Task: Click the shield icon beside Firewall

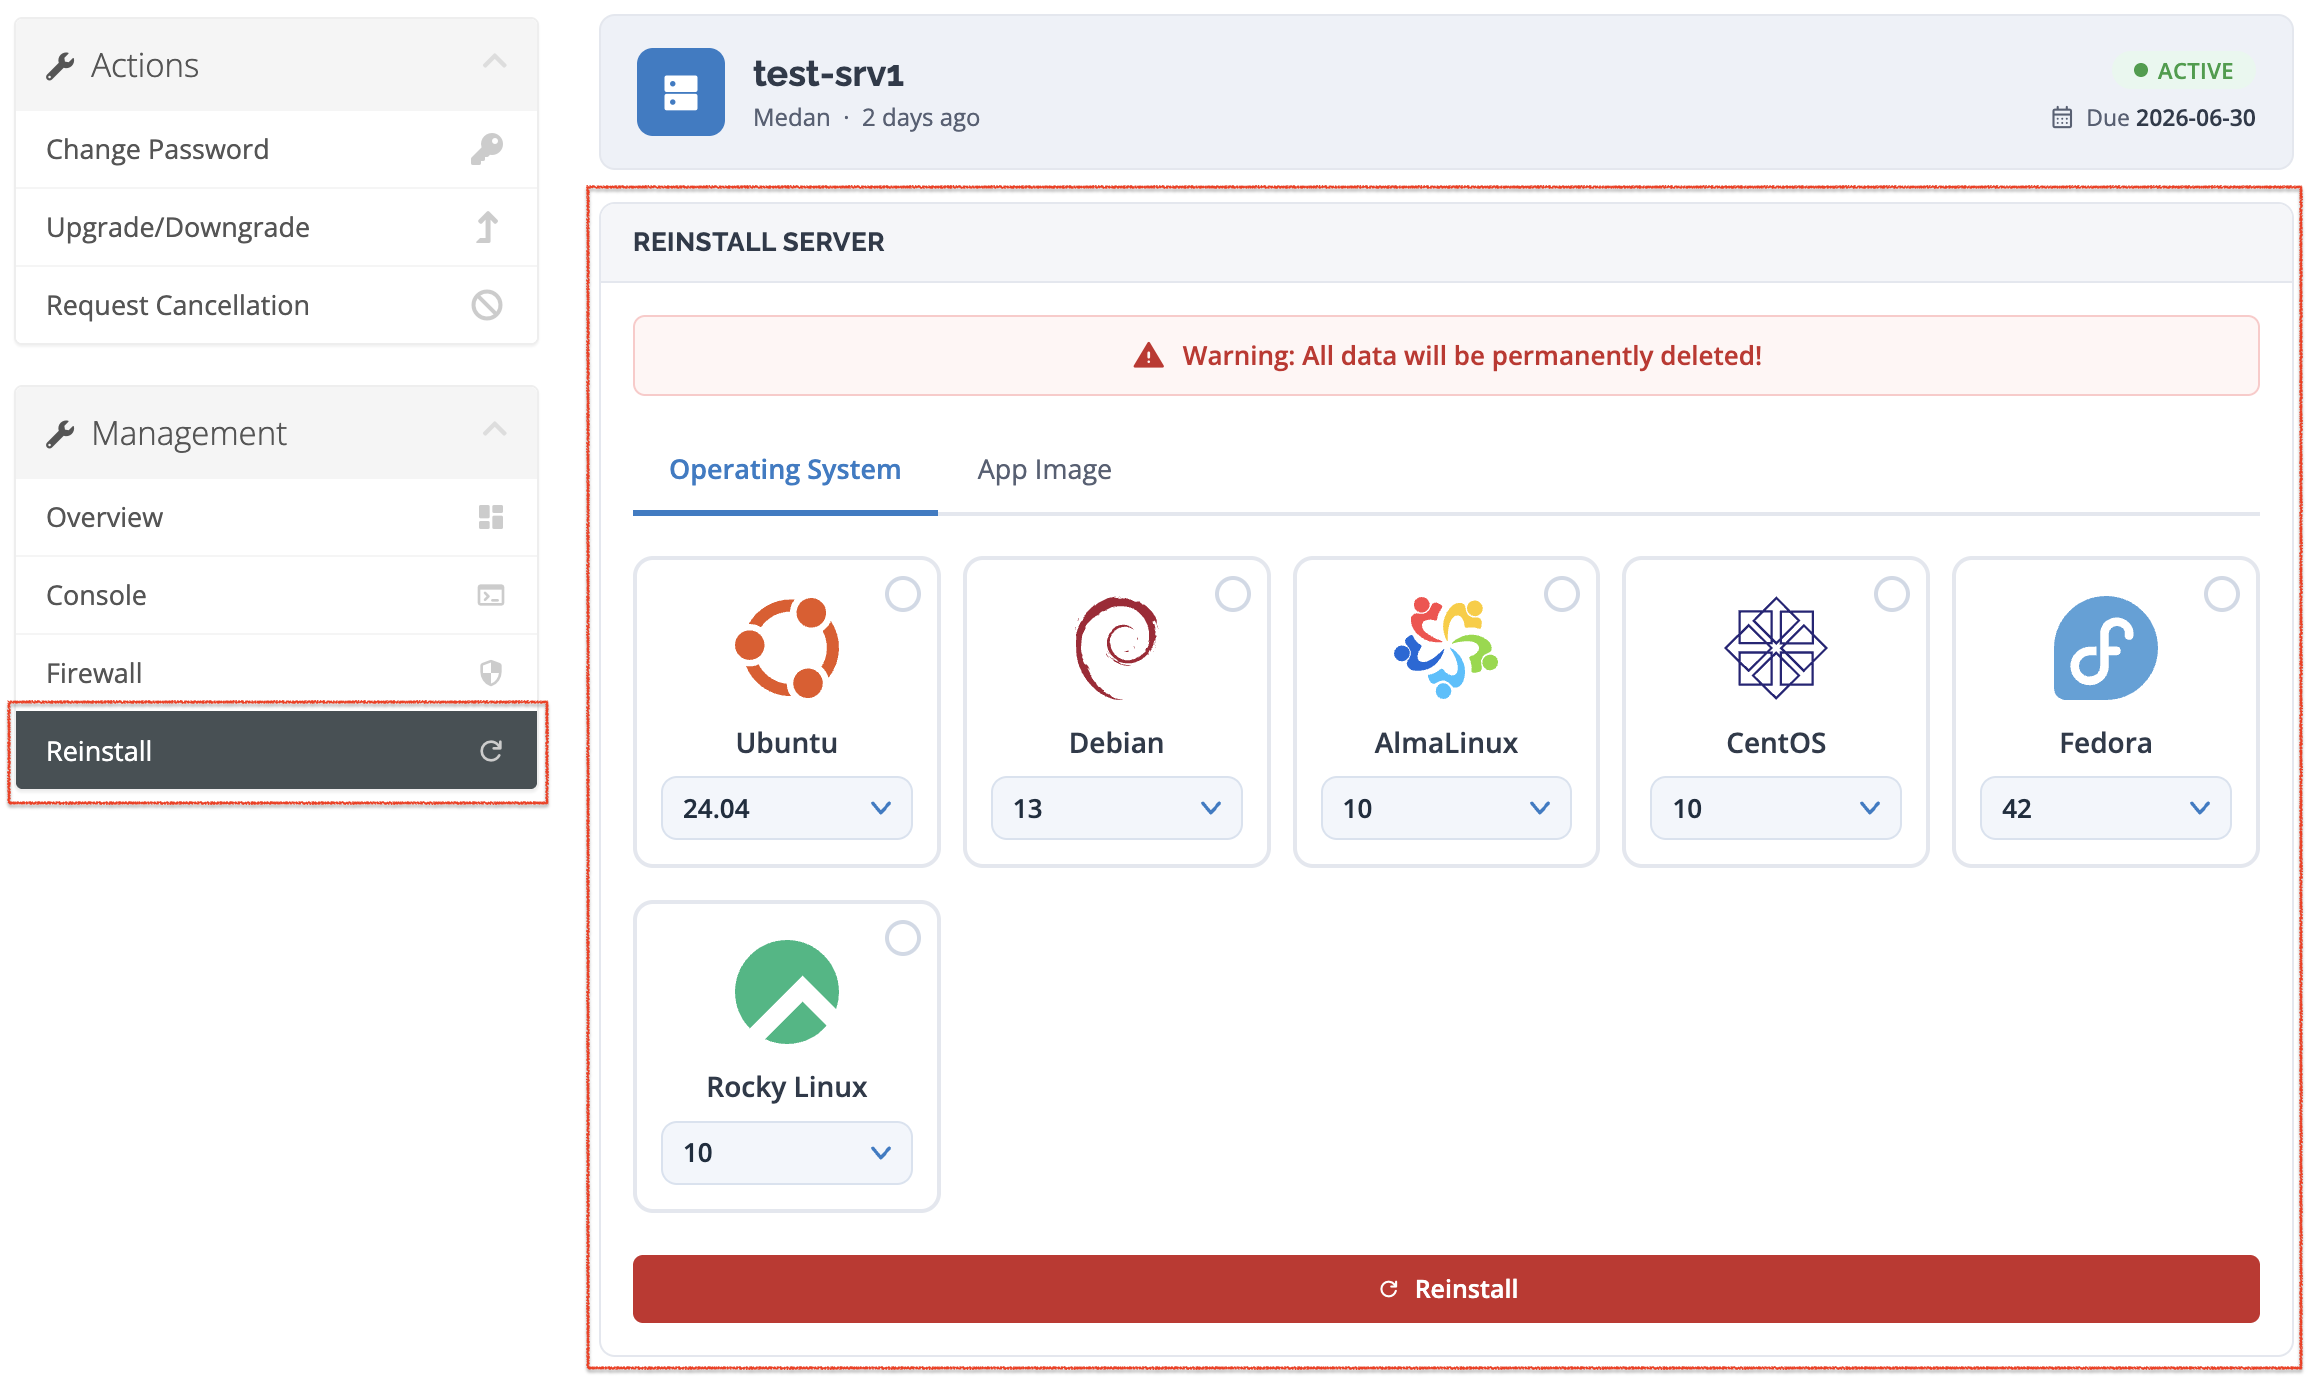Action: (491, 673)
